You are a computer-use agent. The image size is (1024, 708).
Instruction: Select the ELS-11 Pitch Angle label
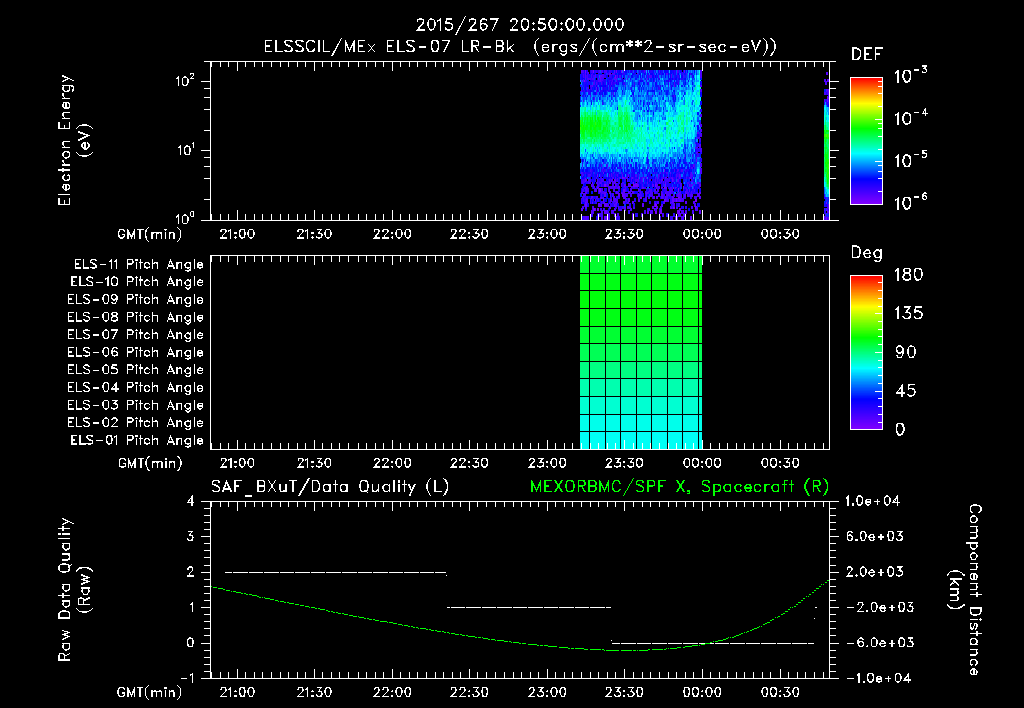(138, 265)
